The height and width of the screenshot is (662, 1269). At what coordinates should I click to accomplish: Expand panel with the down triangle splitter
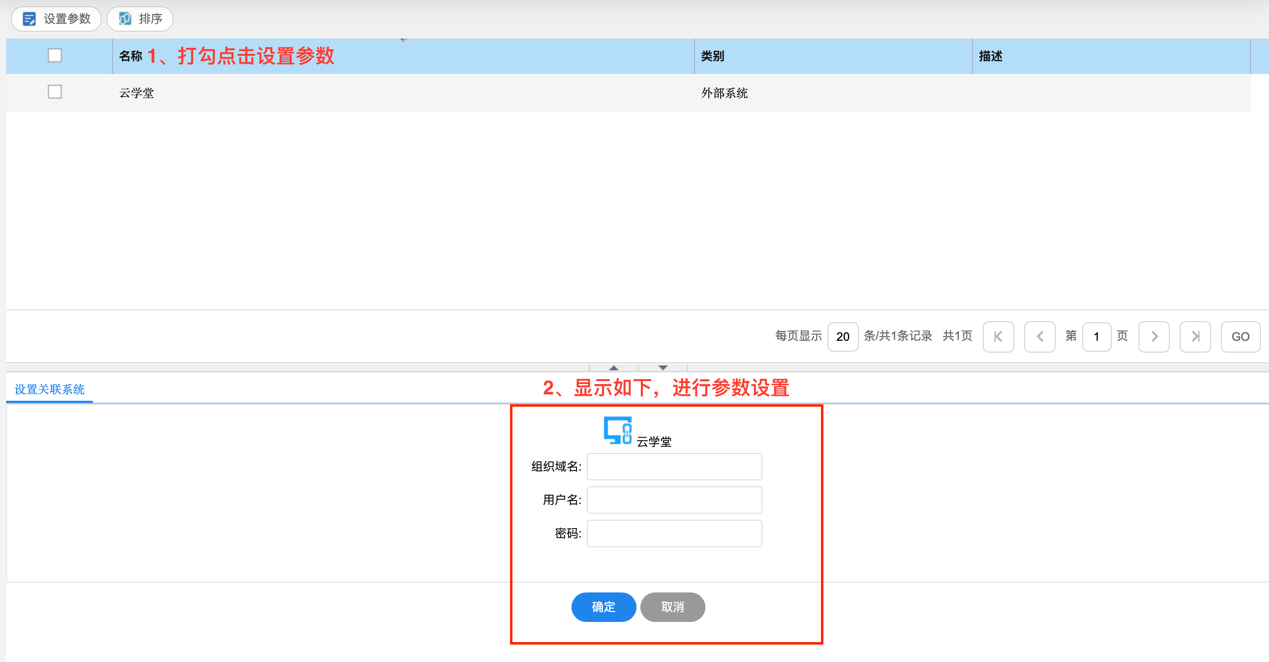(x=663, y=368)
